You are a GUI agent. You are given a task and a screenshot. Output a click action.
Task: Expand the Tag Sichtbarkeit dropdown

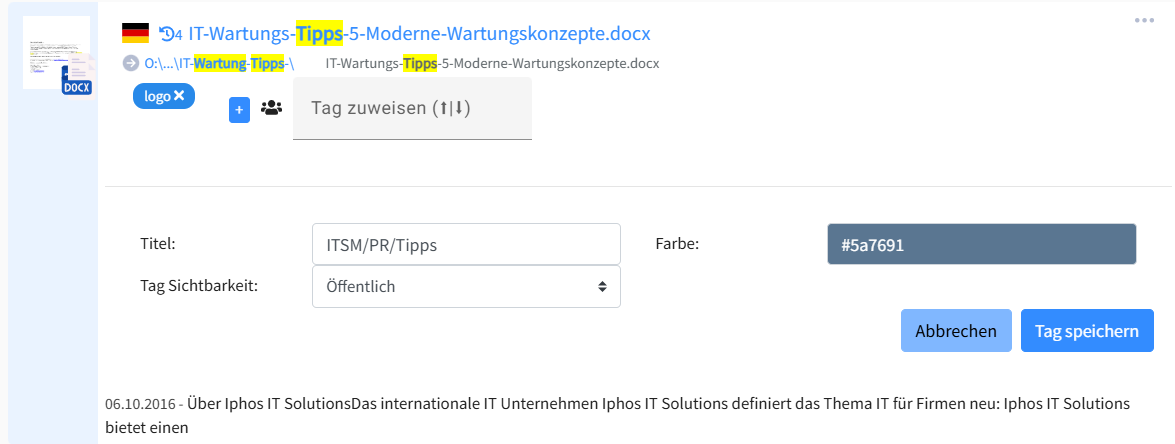(466, 286)
